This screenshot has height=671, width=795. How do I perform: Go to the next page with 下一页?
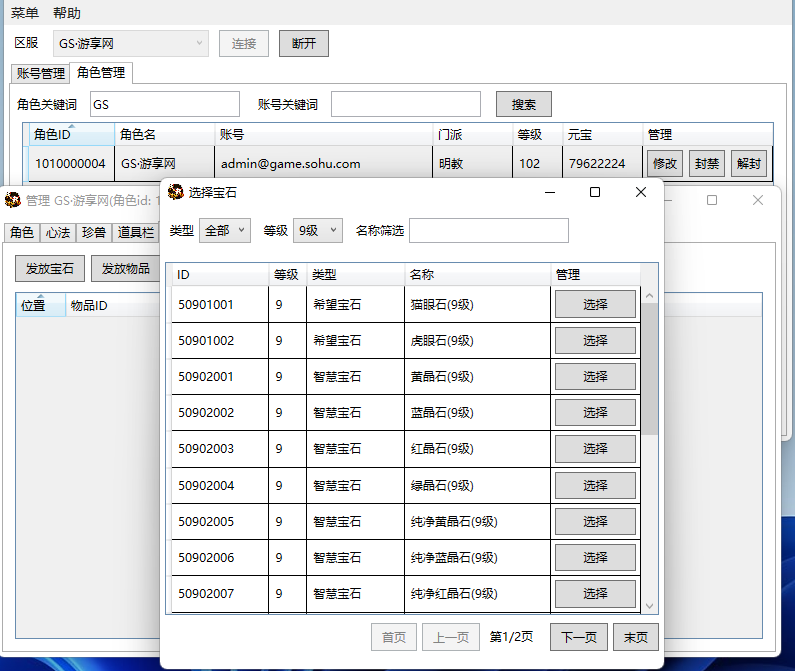click(x=579, y=637)
